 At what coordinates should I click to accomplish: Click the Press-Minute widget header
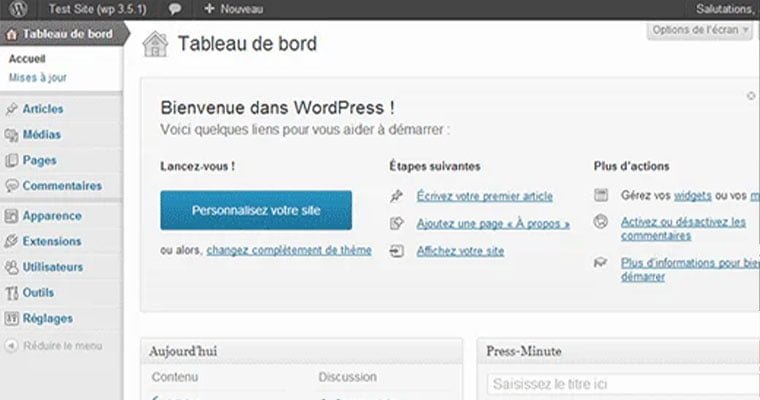coord(618,351)
